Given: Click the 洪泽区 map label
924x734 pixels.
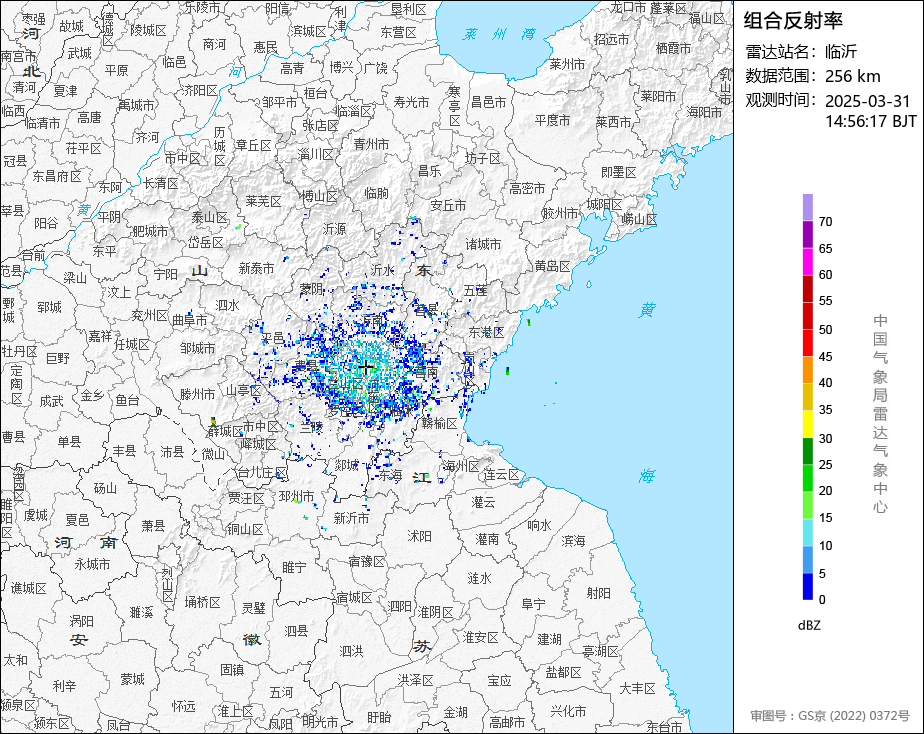Looking at the screenshot, I should pos(416,680).
